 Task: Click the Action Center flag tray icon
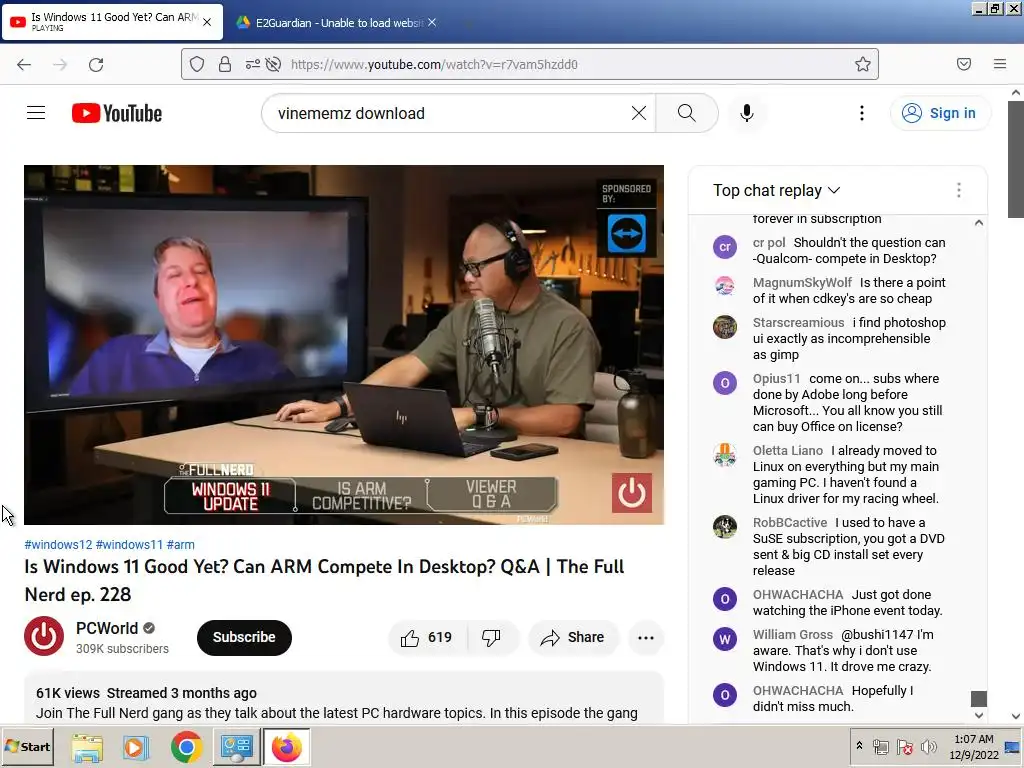point(905,746)
